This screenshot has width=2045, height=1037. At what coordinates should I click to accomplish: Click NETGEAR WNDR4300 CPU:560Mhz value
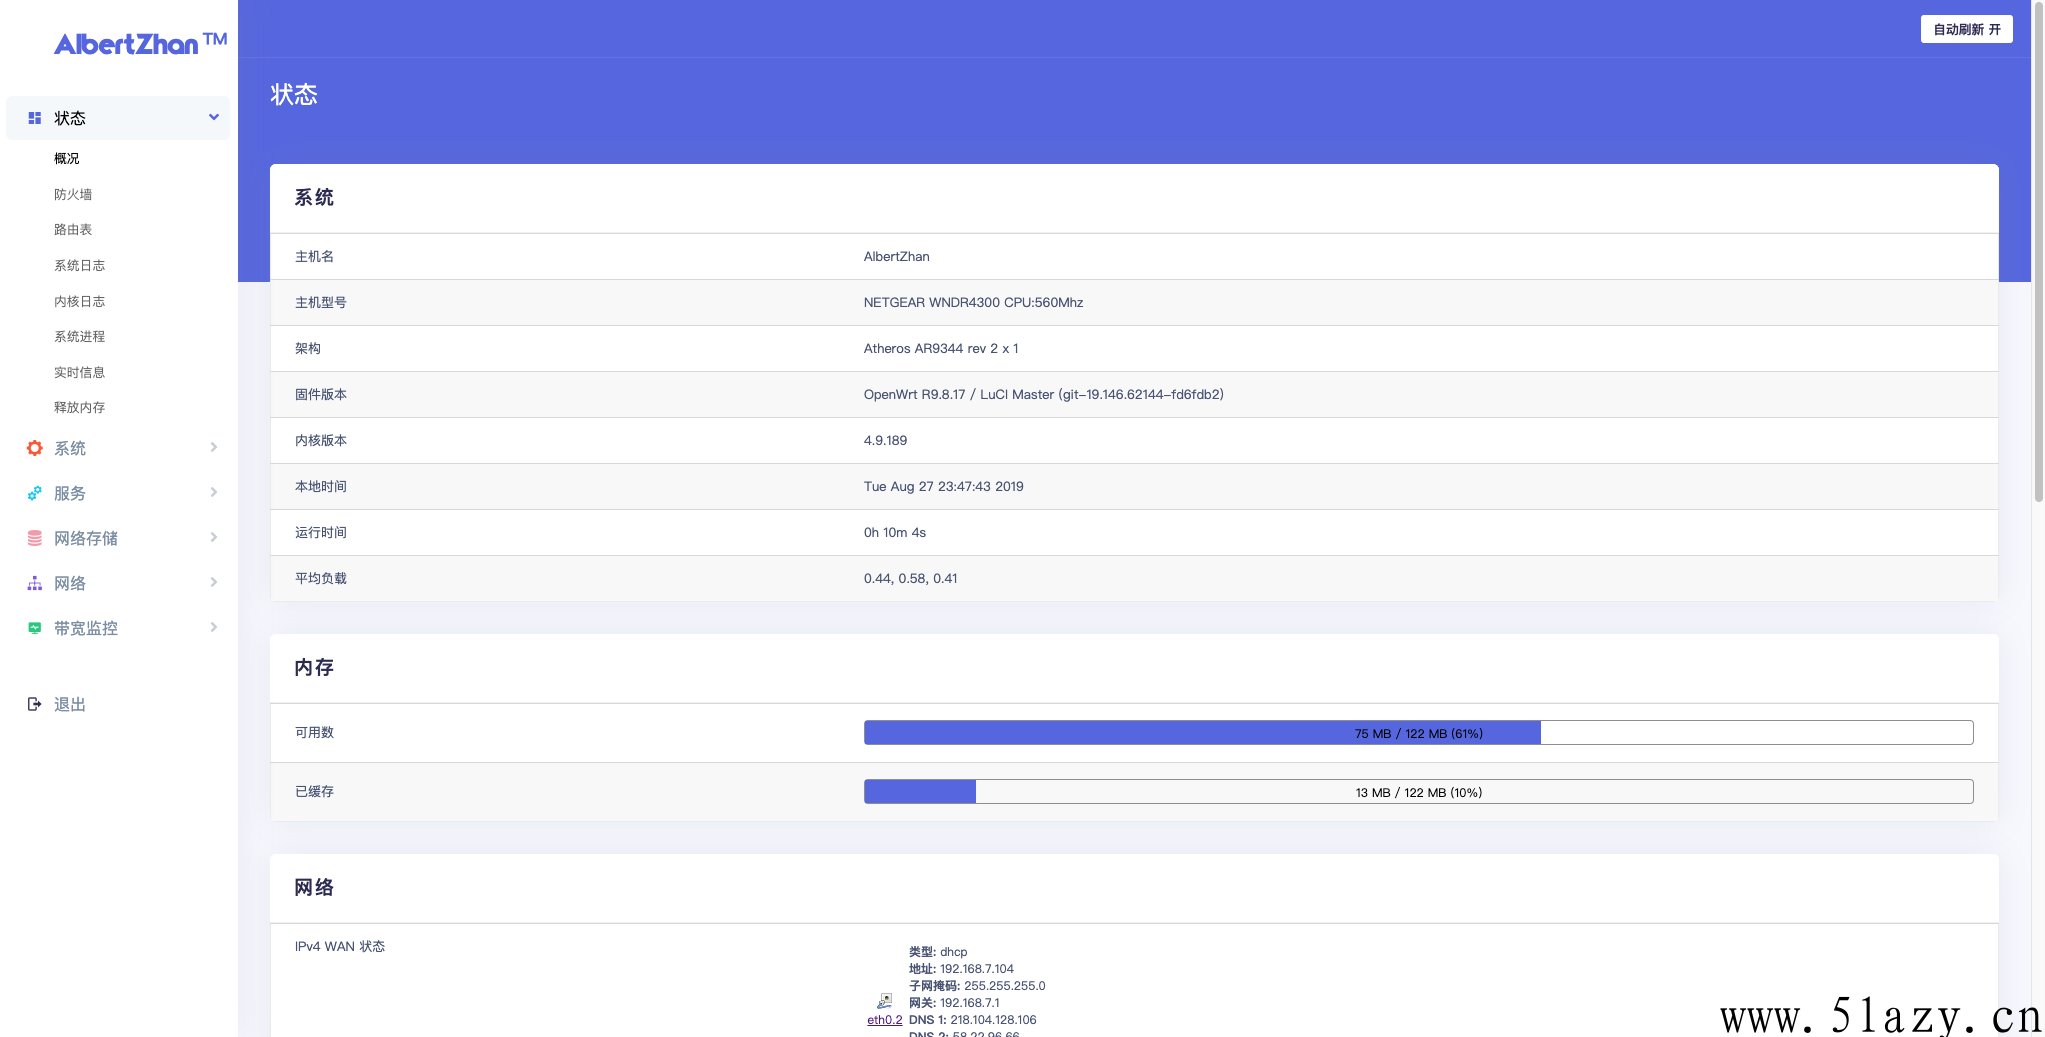point(973,302)
